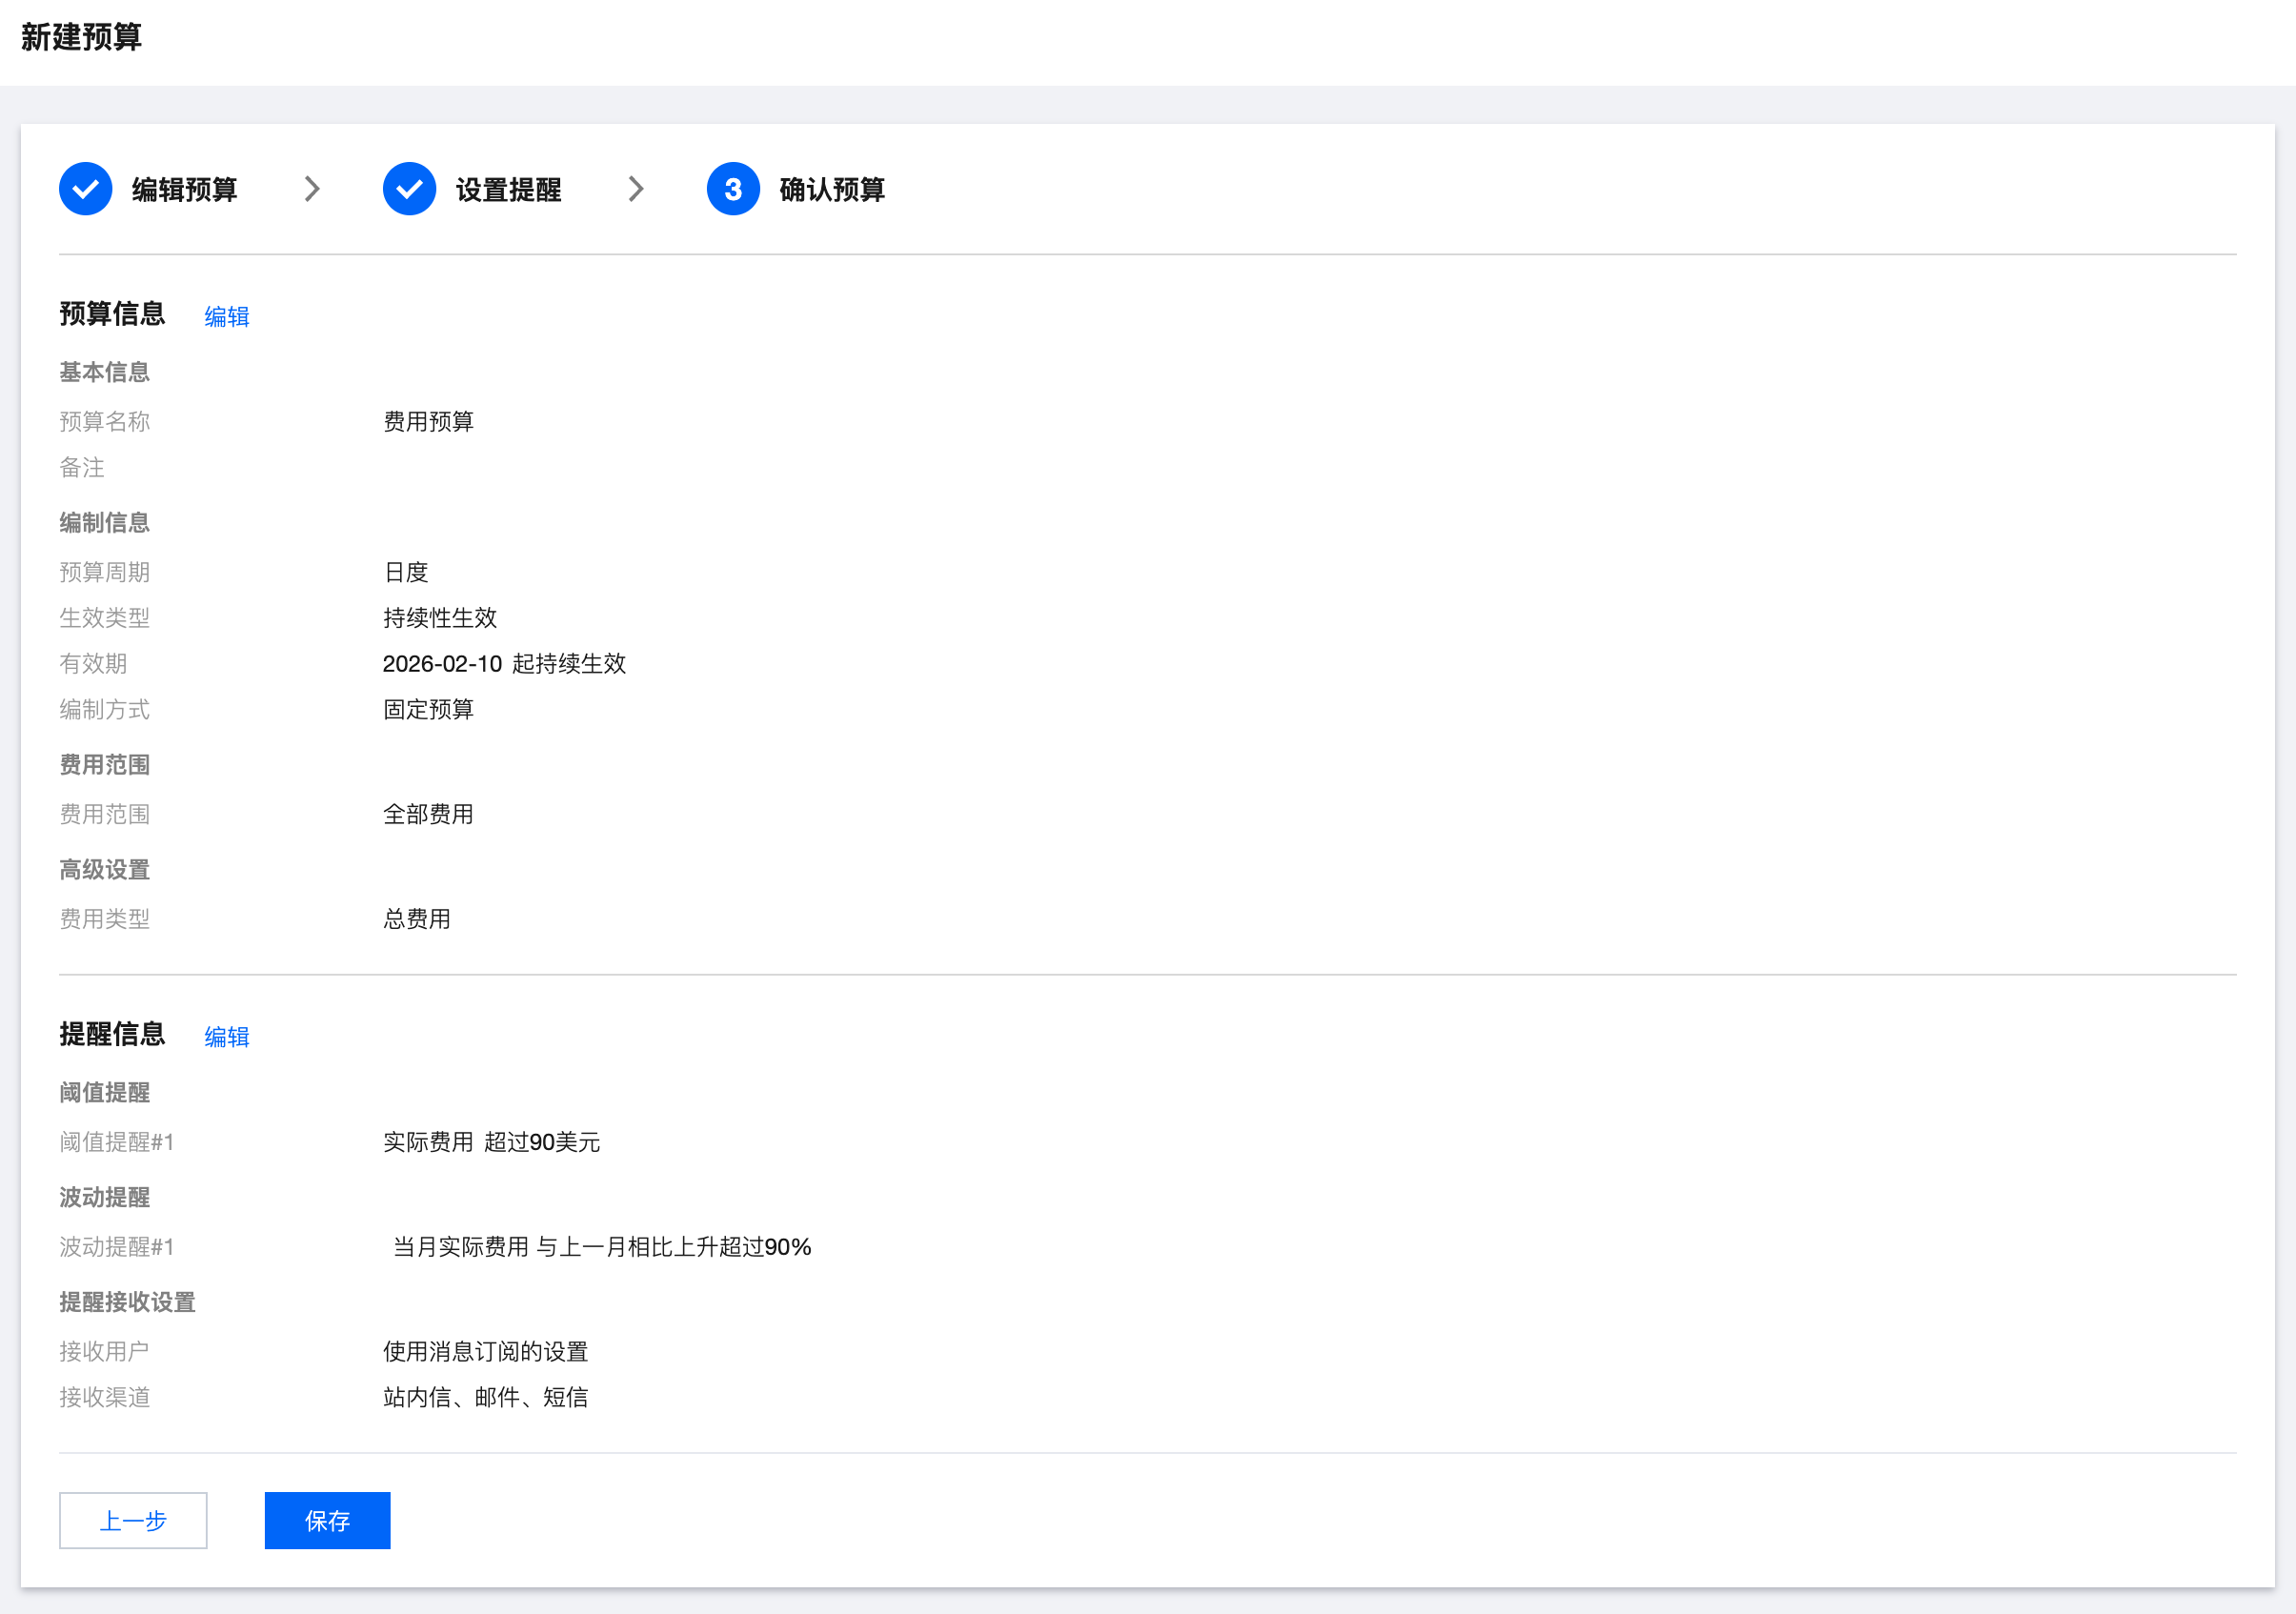
Task: Click the chevron arrow after 编辑预算
Action: [312, 189]
